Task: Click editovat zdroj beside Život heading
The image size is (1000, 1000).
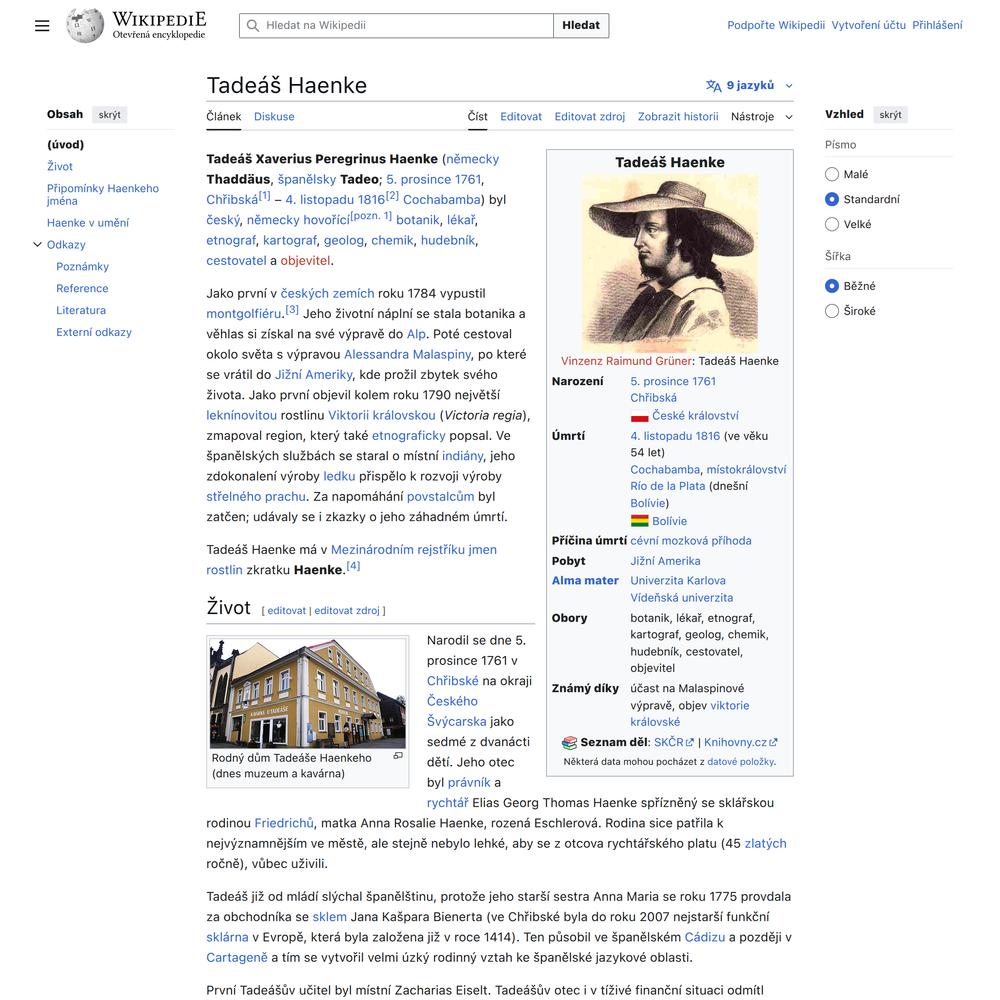Action: tap(347, 610)
